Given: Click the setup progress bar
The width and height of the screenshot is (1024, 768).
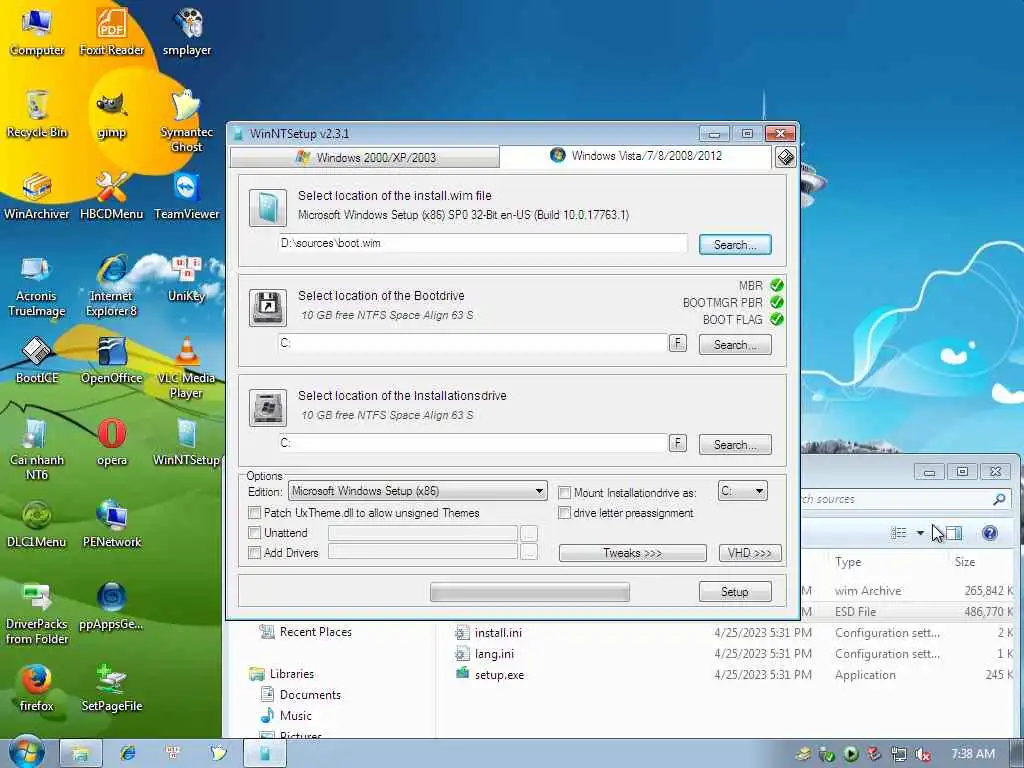Looking at the screenshot, I should coord(530,592).
